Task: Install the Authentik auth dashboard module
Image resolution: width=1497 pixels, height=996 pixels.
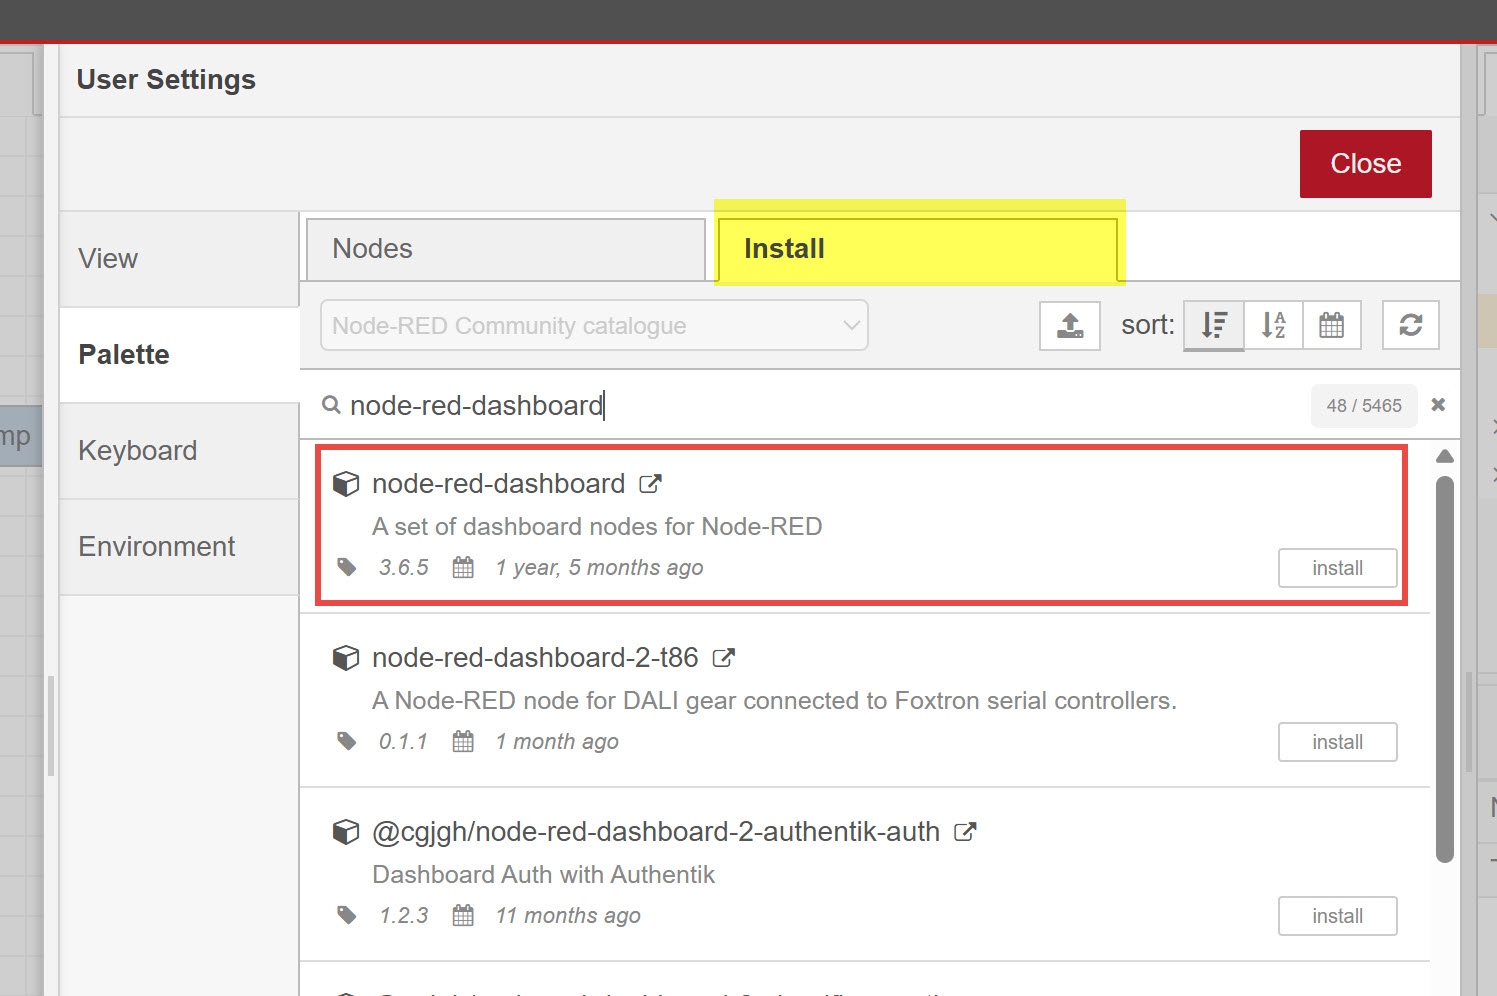Action: (1337, 915)
